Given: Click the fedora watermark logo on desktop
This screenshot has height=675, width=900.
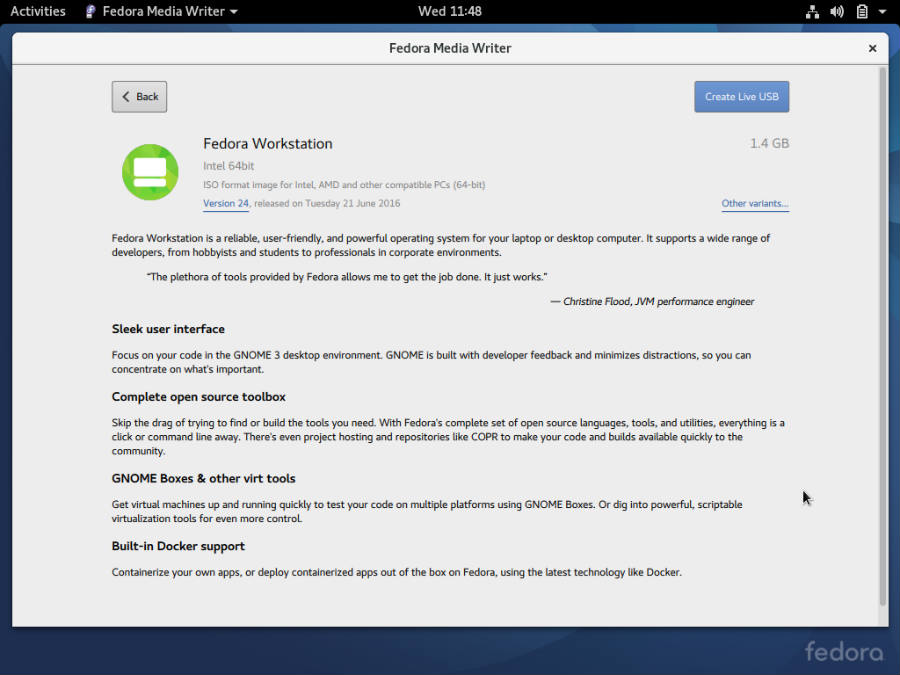Looking at the screenshot, I should pos(844,652).
